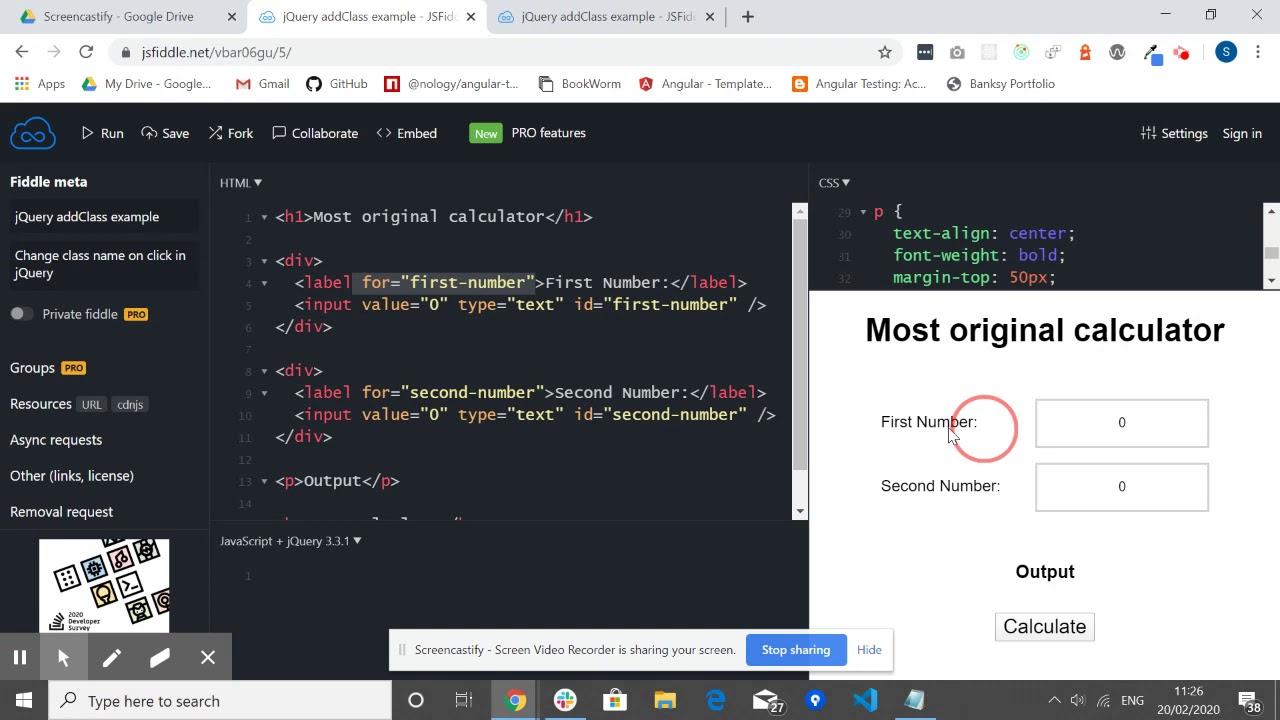Pause the Screencastify recording

(x=19, y=657)
